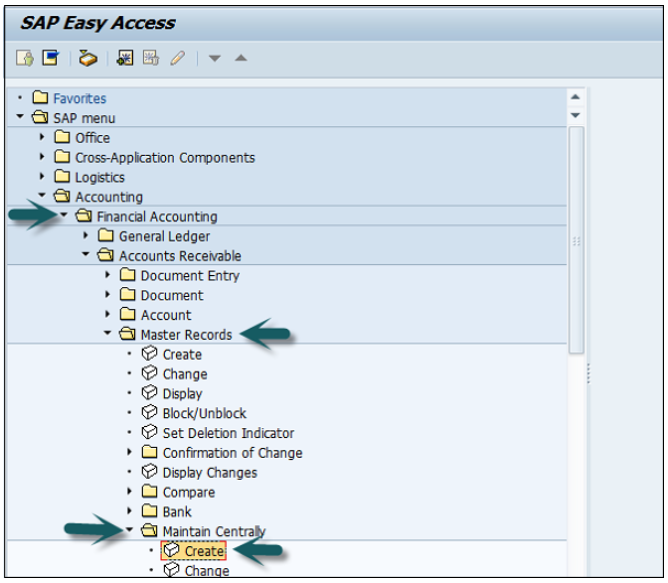Click the Logistics folder icon

click(x=62, y=176)
